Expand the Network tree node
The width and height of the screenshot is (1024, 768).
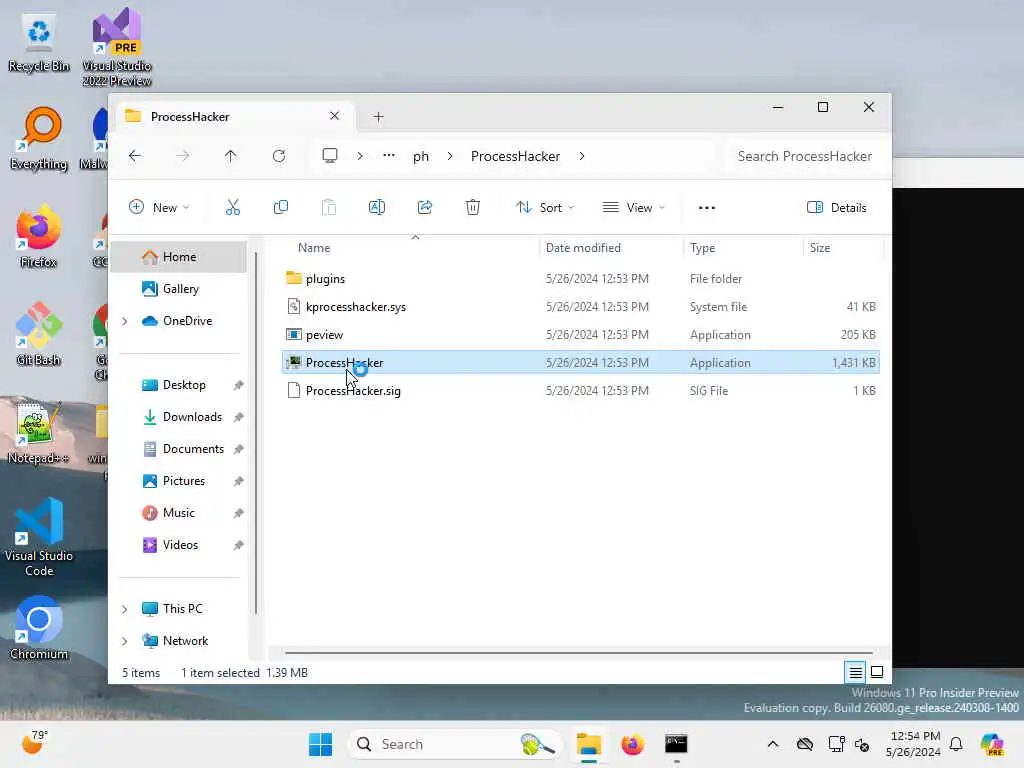(x=125, y=641)
